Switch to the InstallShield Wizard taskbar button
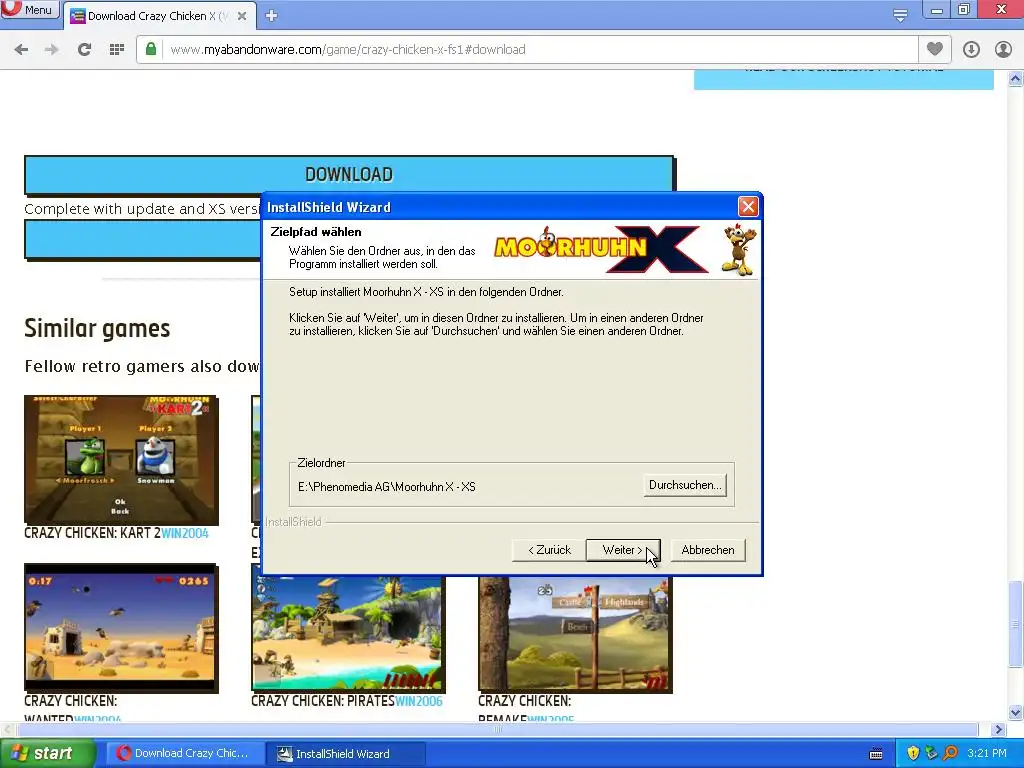 click(346, 754)
